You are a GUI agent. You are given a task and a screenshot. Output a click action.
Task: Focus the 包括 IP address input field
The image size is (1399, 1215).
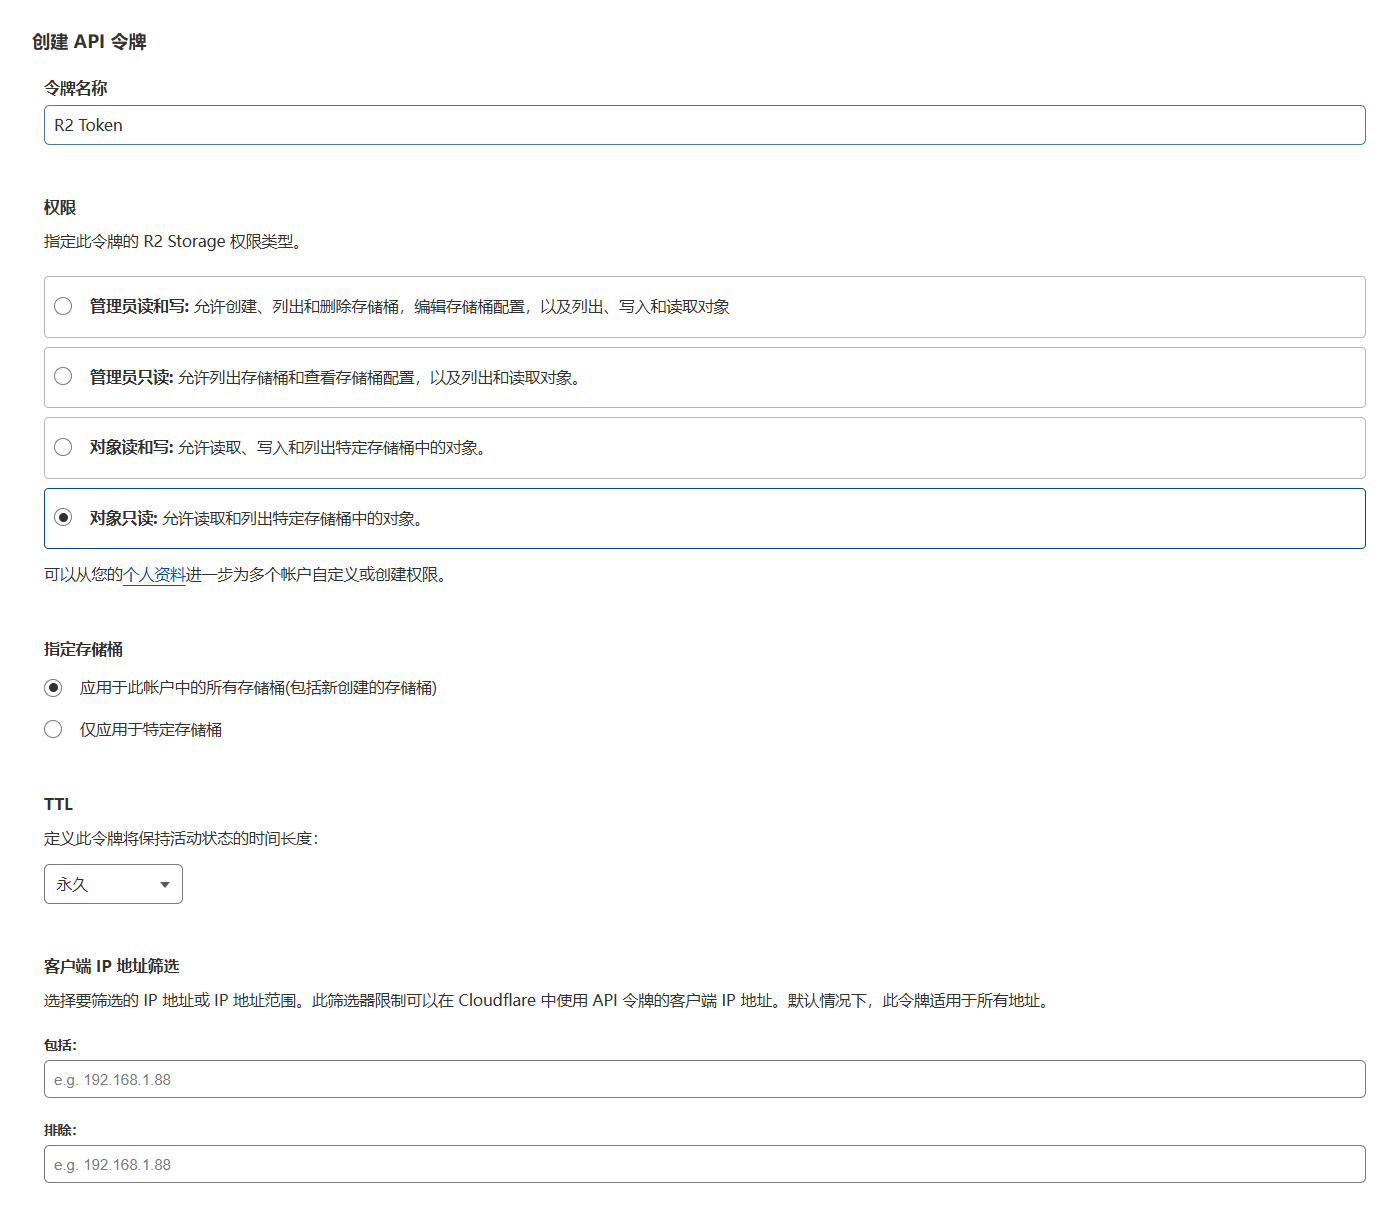click(x=704, y=1079)
